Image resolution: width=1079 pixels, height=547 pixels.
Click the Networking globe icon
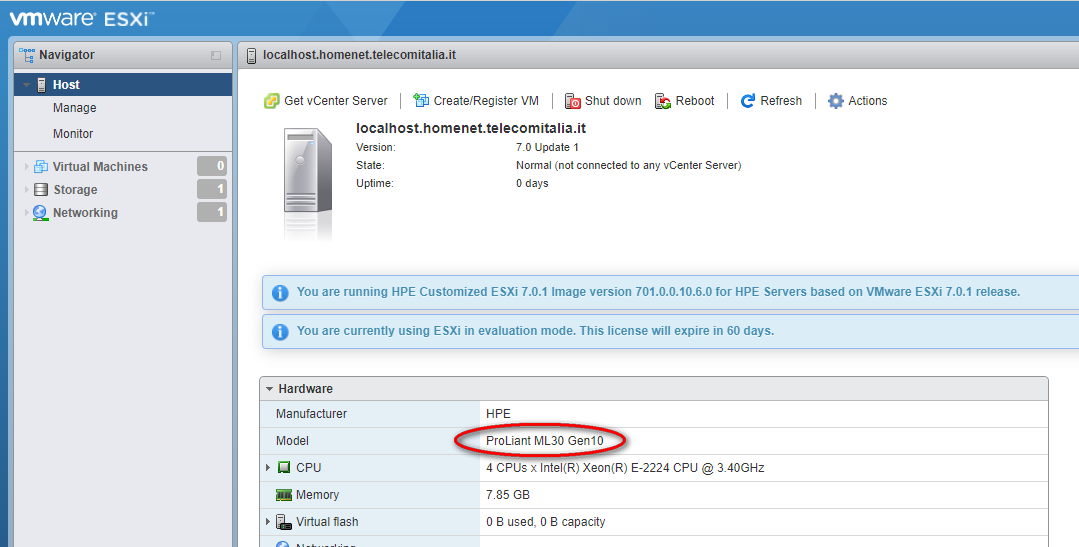click(41, 213)
